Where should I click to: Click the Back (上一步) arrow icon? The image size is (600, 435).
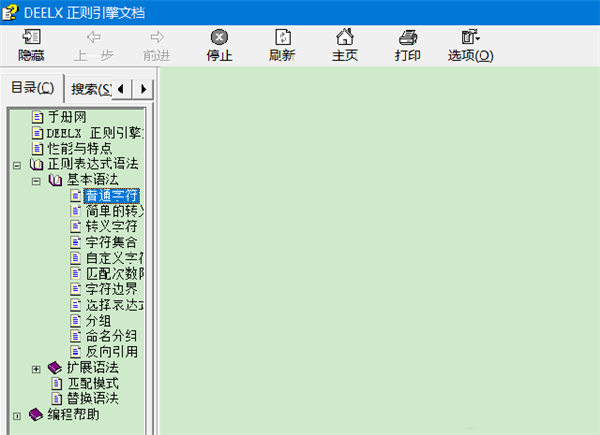tap(94, 37)
